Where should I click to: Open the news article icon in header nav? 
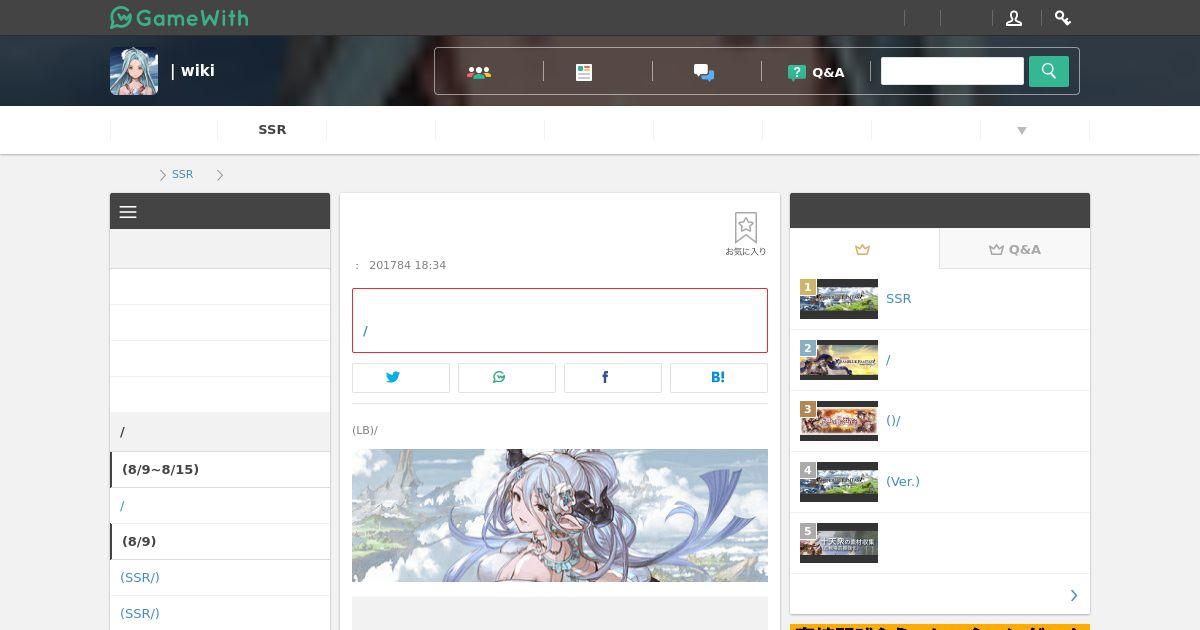(584, 72)
